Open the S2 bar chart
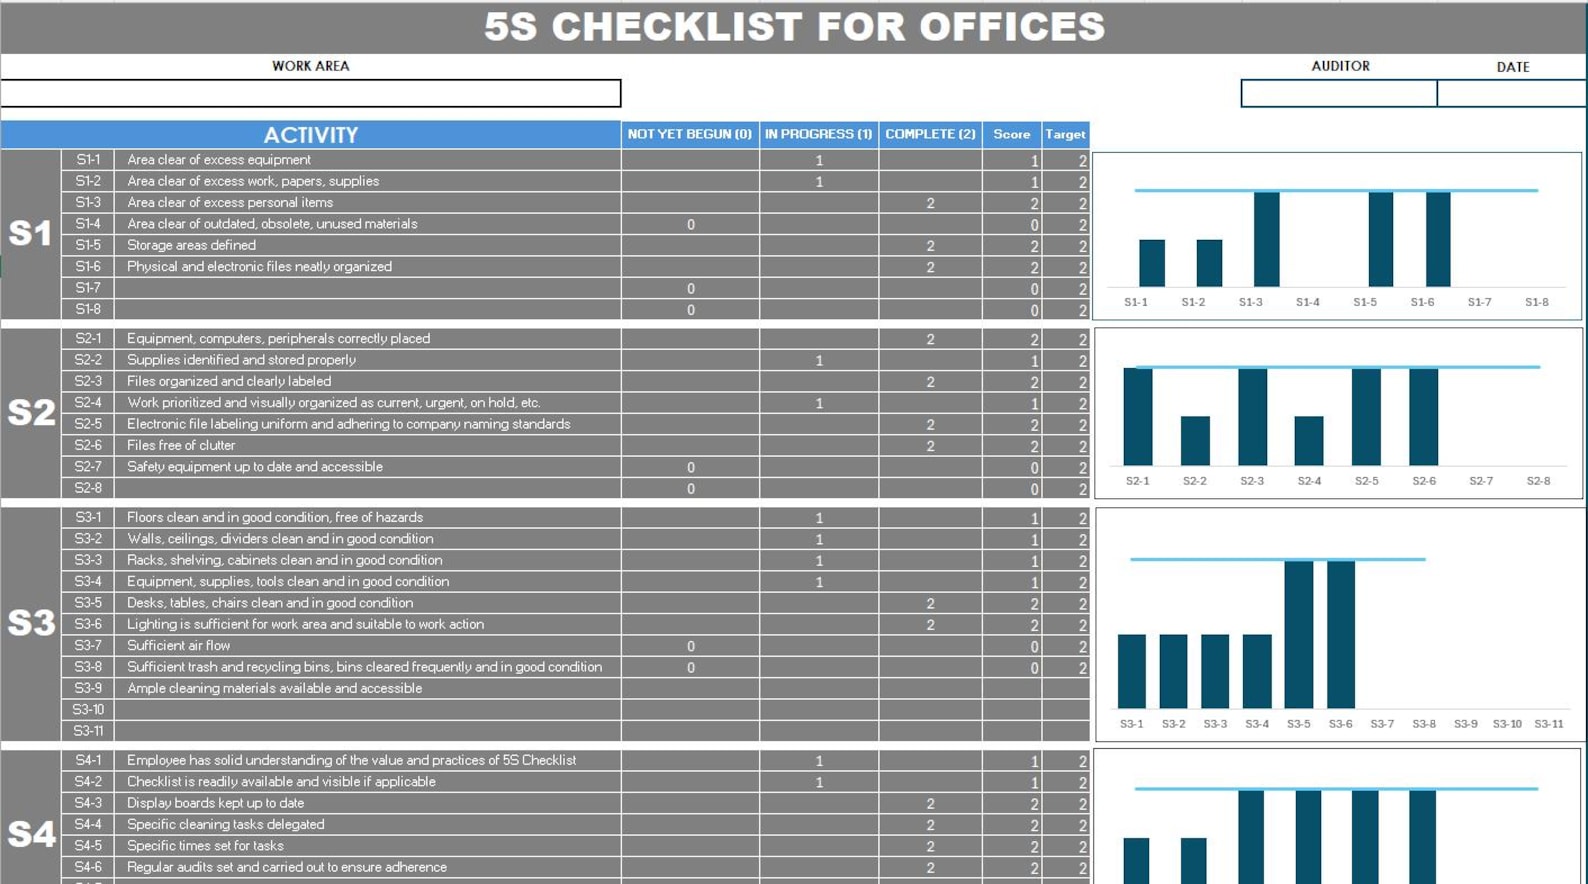This screenshot has height=884, width=1588. (1338, 413)
